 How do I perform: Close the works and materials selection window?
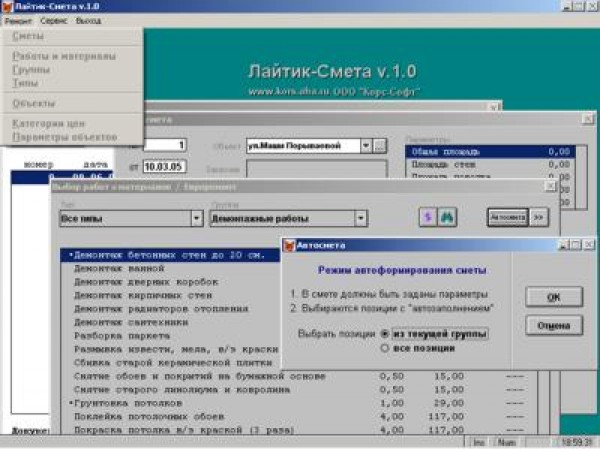point(550,186)
